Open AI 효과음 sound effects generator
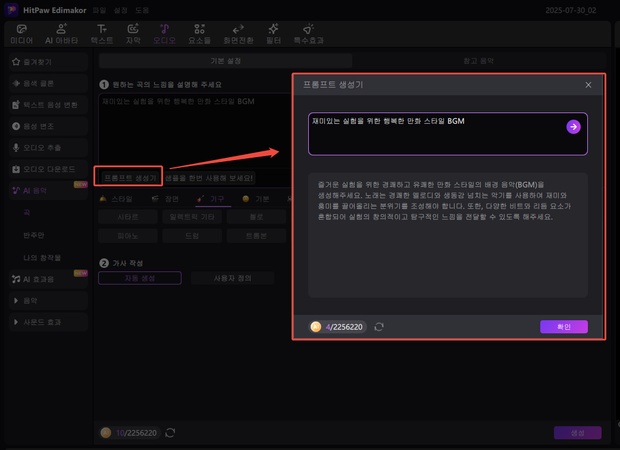Screen dimensions: 620x450 coord(48,279)
